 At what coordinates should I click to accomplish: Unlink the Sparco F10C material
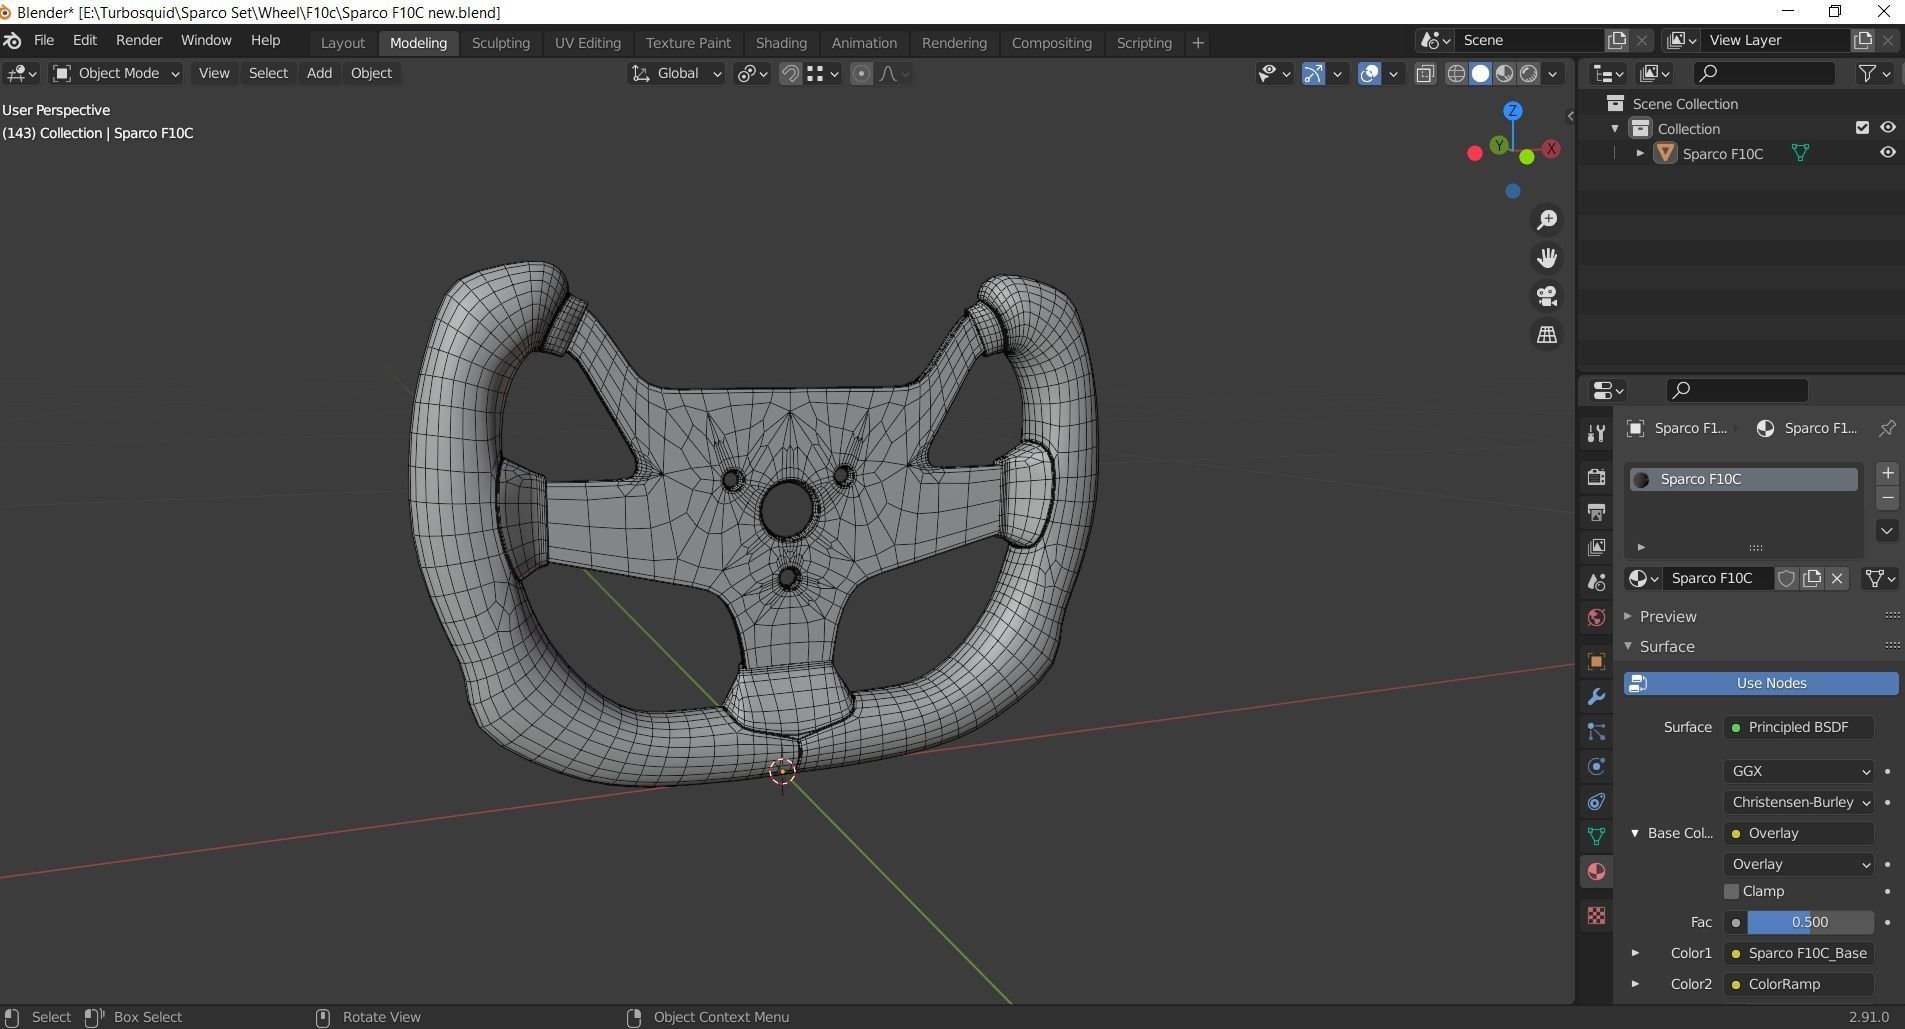(1837, 578)
